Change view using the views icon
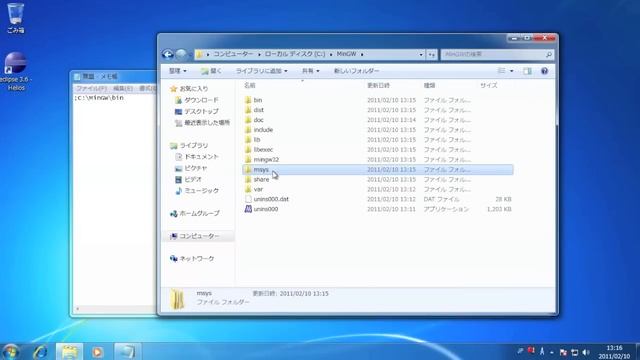The width and height of the screenshot is (640, 360). [x=501, y=71]
